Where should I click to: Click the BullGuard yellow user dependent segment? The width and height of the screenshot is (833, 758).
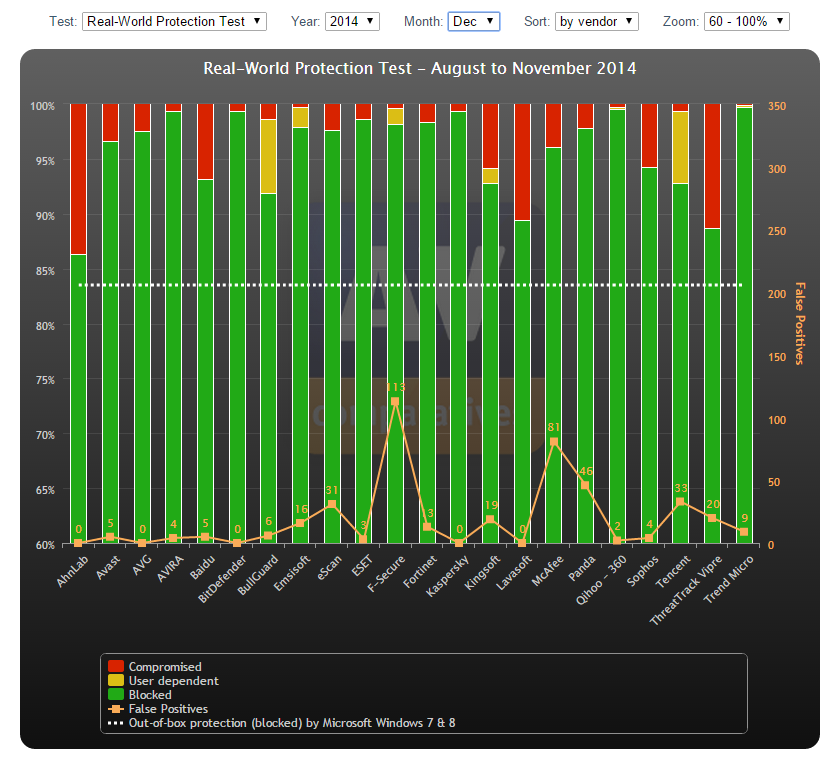pyautogui.click(x=269, y=156)
